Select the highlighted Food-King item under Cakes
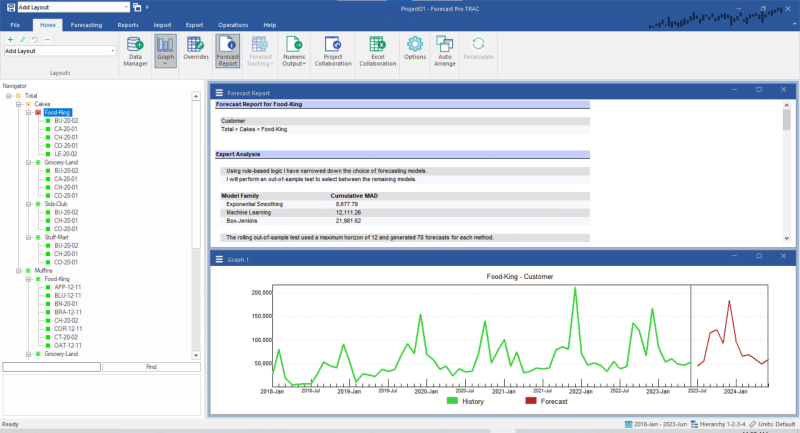Viewport: 800px width, 433px height. pos(57,113)
